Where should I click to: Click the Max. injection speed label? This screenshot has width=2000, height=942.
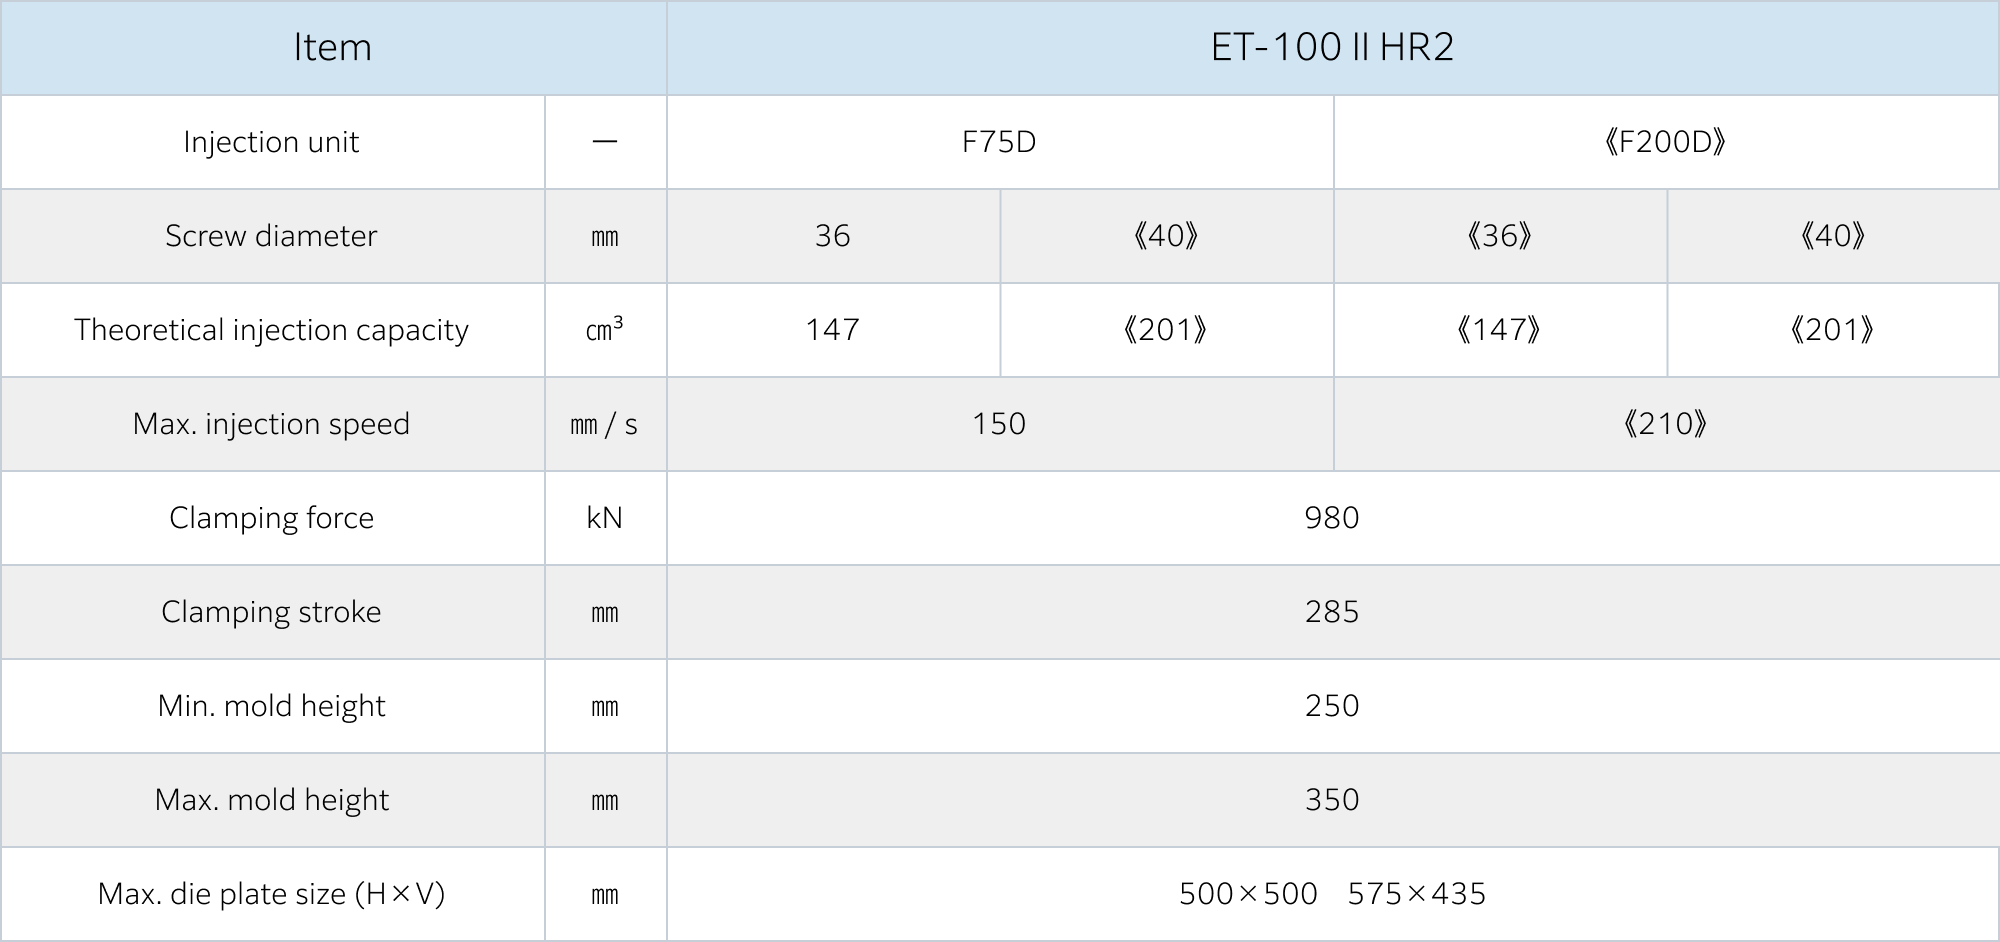[271, 424]
